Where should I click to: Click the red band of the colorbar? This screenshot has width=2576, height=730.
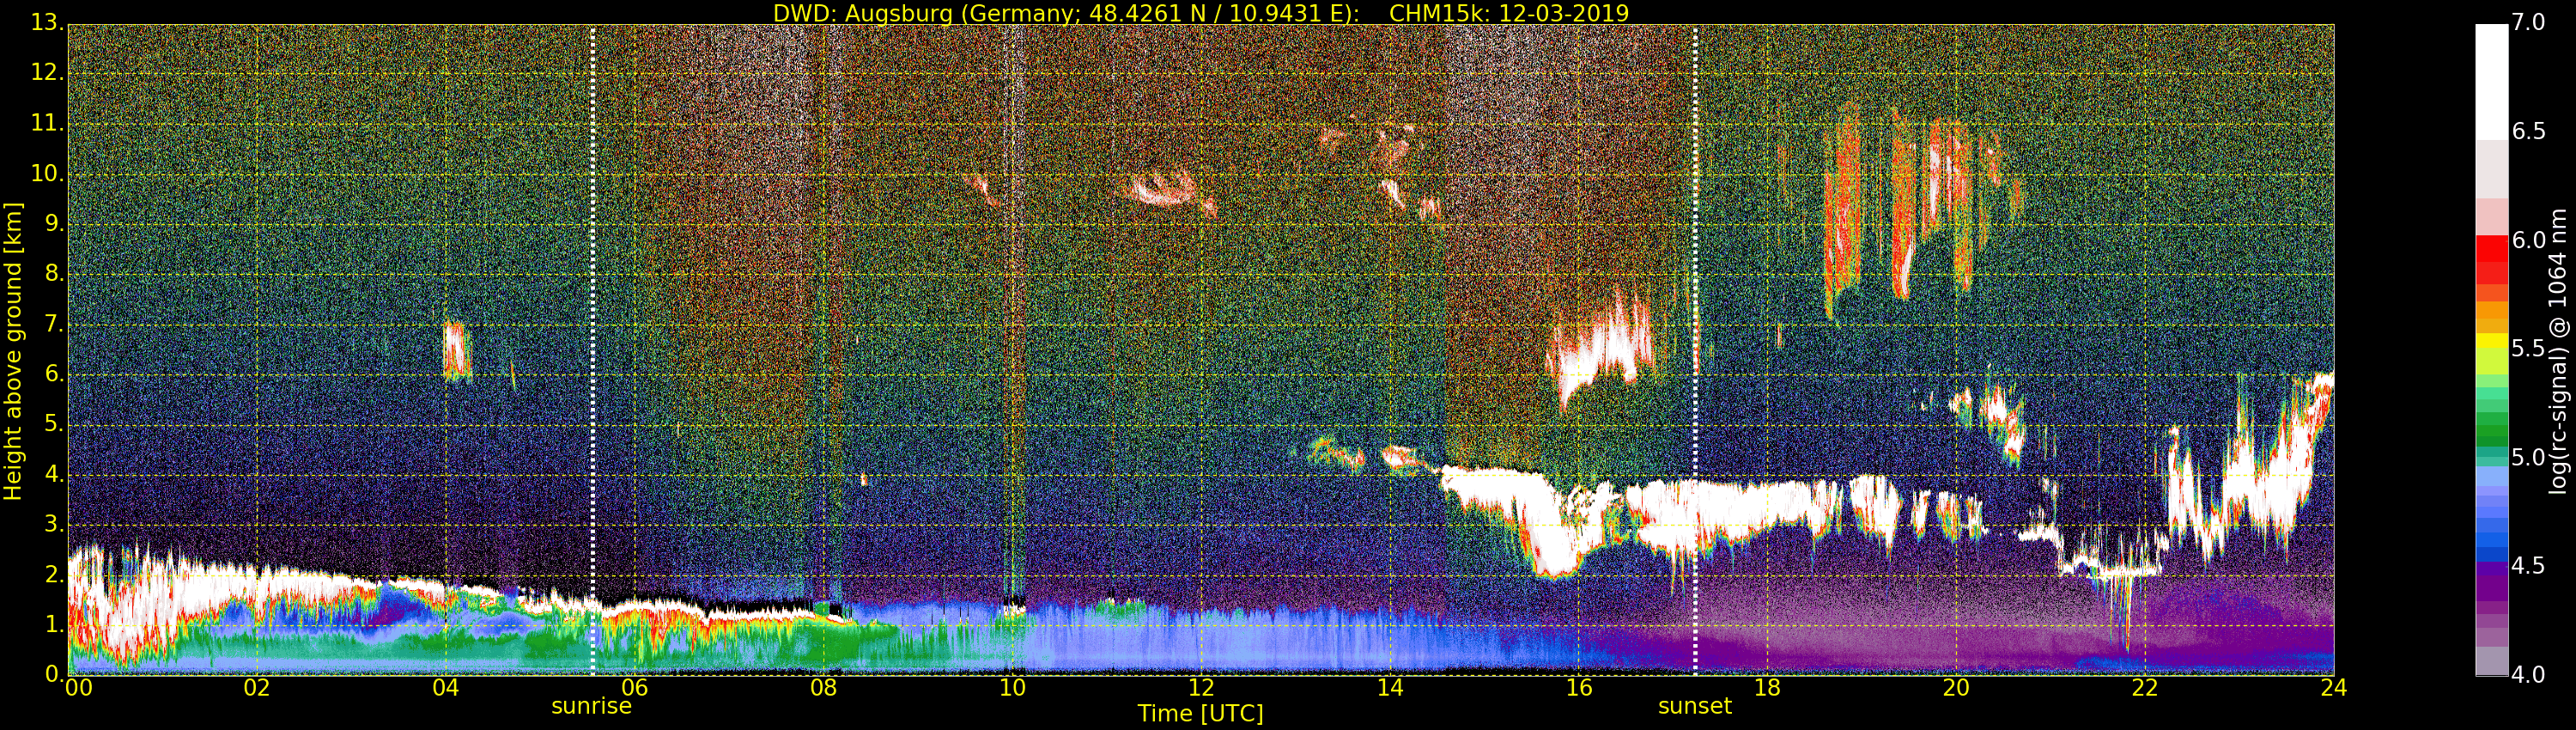click(x=2491, y=260)
